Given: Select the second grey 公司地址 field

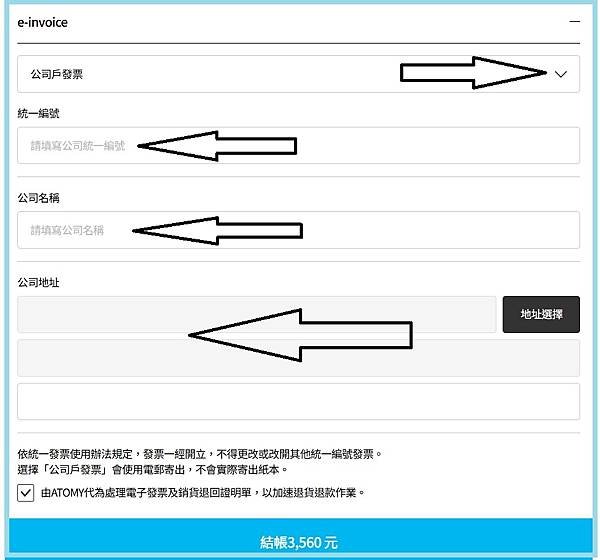Looking at the screenshot, I should pos(298,358).
